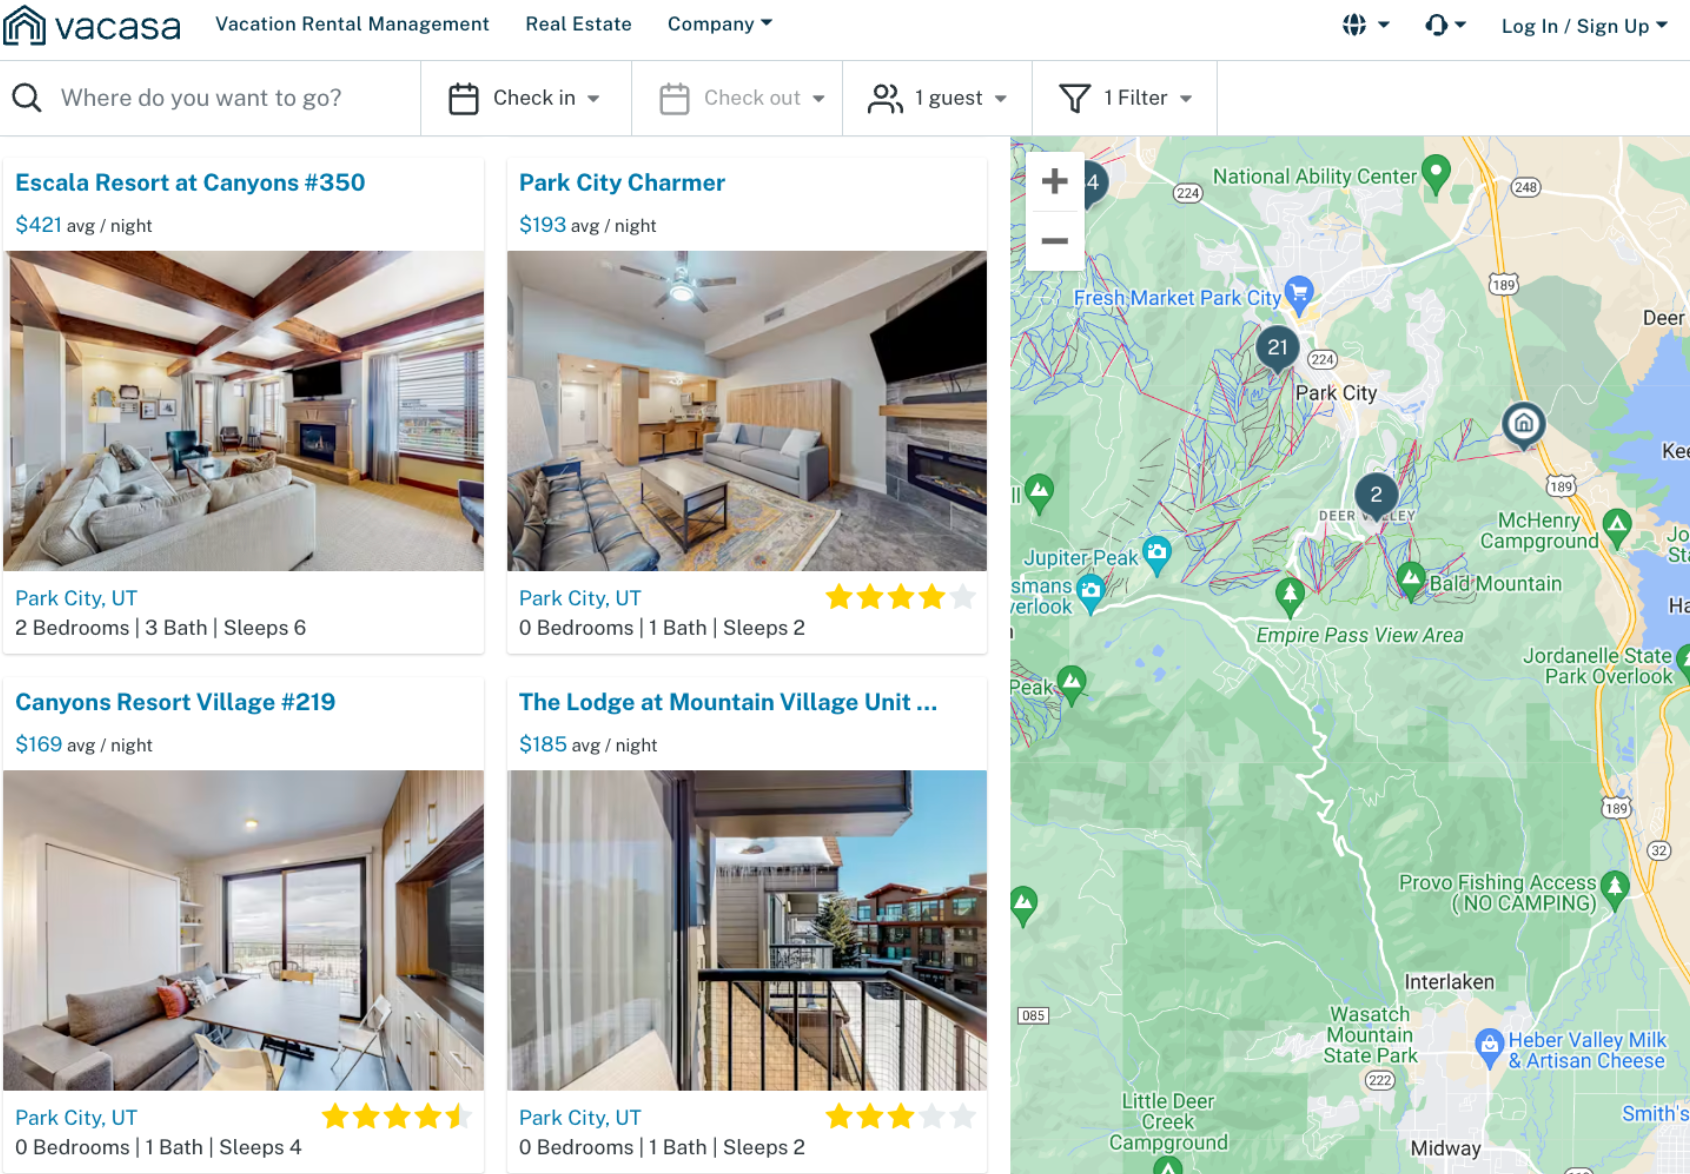Click the Bald Mountain pin
The height and width of the screenshot is (1174, 1690).
[1411, 580]
